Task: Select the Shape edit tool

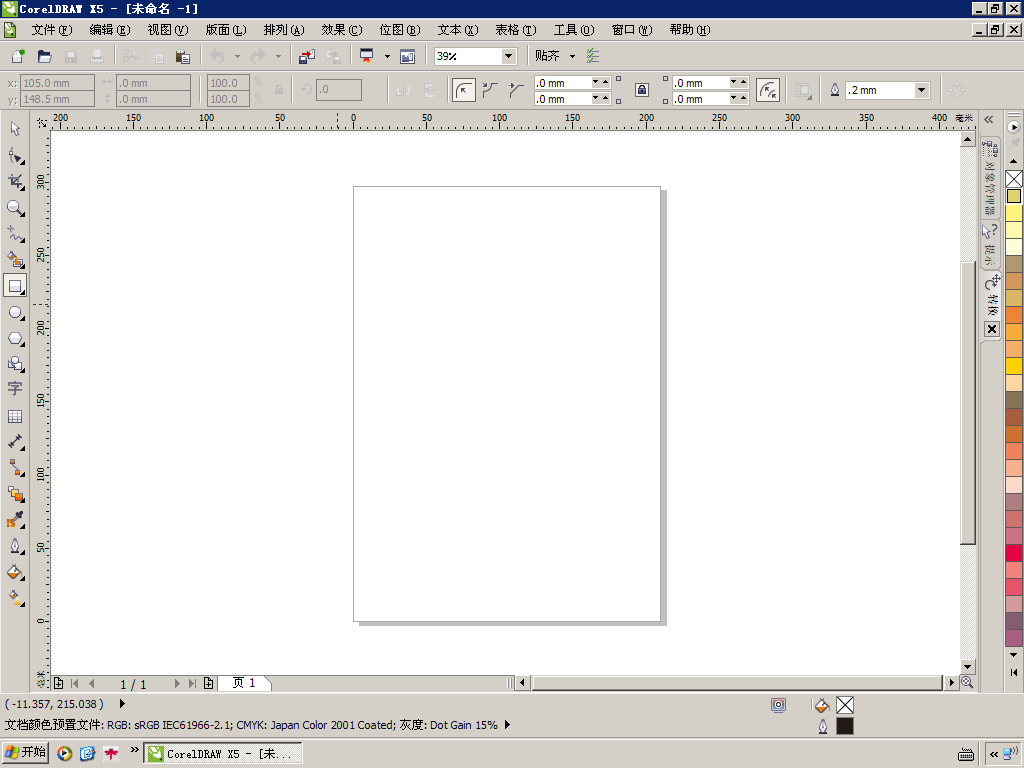Action: pyautogui.click(x=15, y=155)
